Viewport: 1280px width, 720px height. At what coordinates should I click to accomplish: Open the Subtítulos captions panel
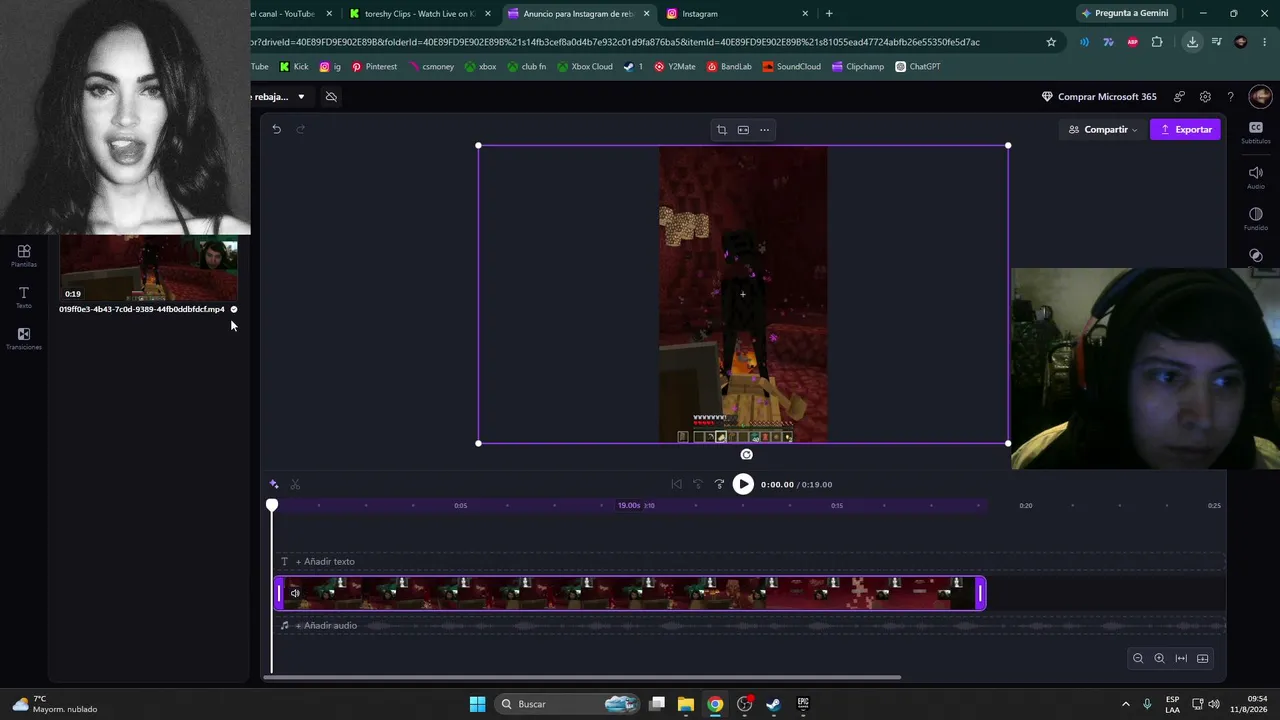coord(1256,132)
